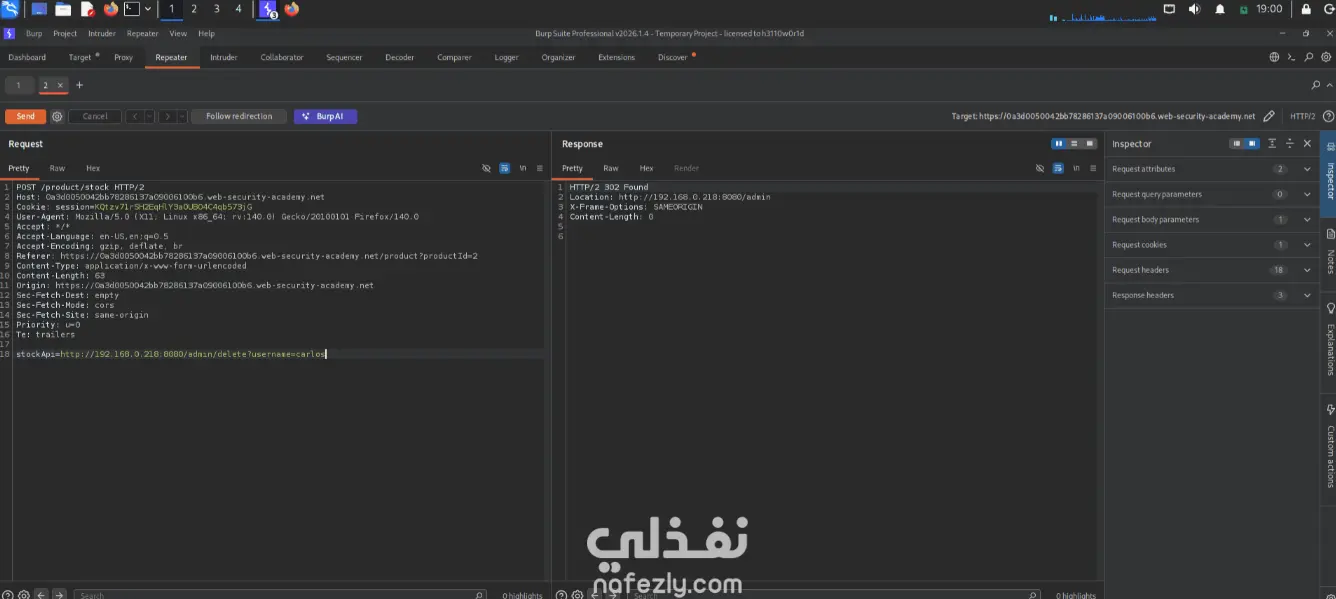The height and width of the screenshot is (599, 1336).
Task: Go forward in request history with right arrow
Action: [166, 116]
